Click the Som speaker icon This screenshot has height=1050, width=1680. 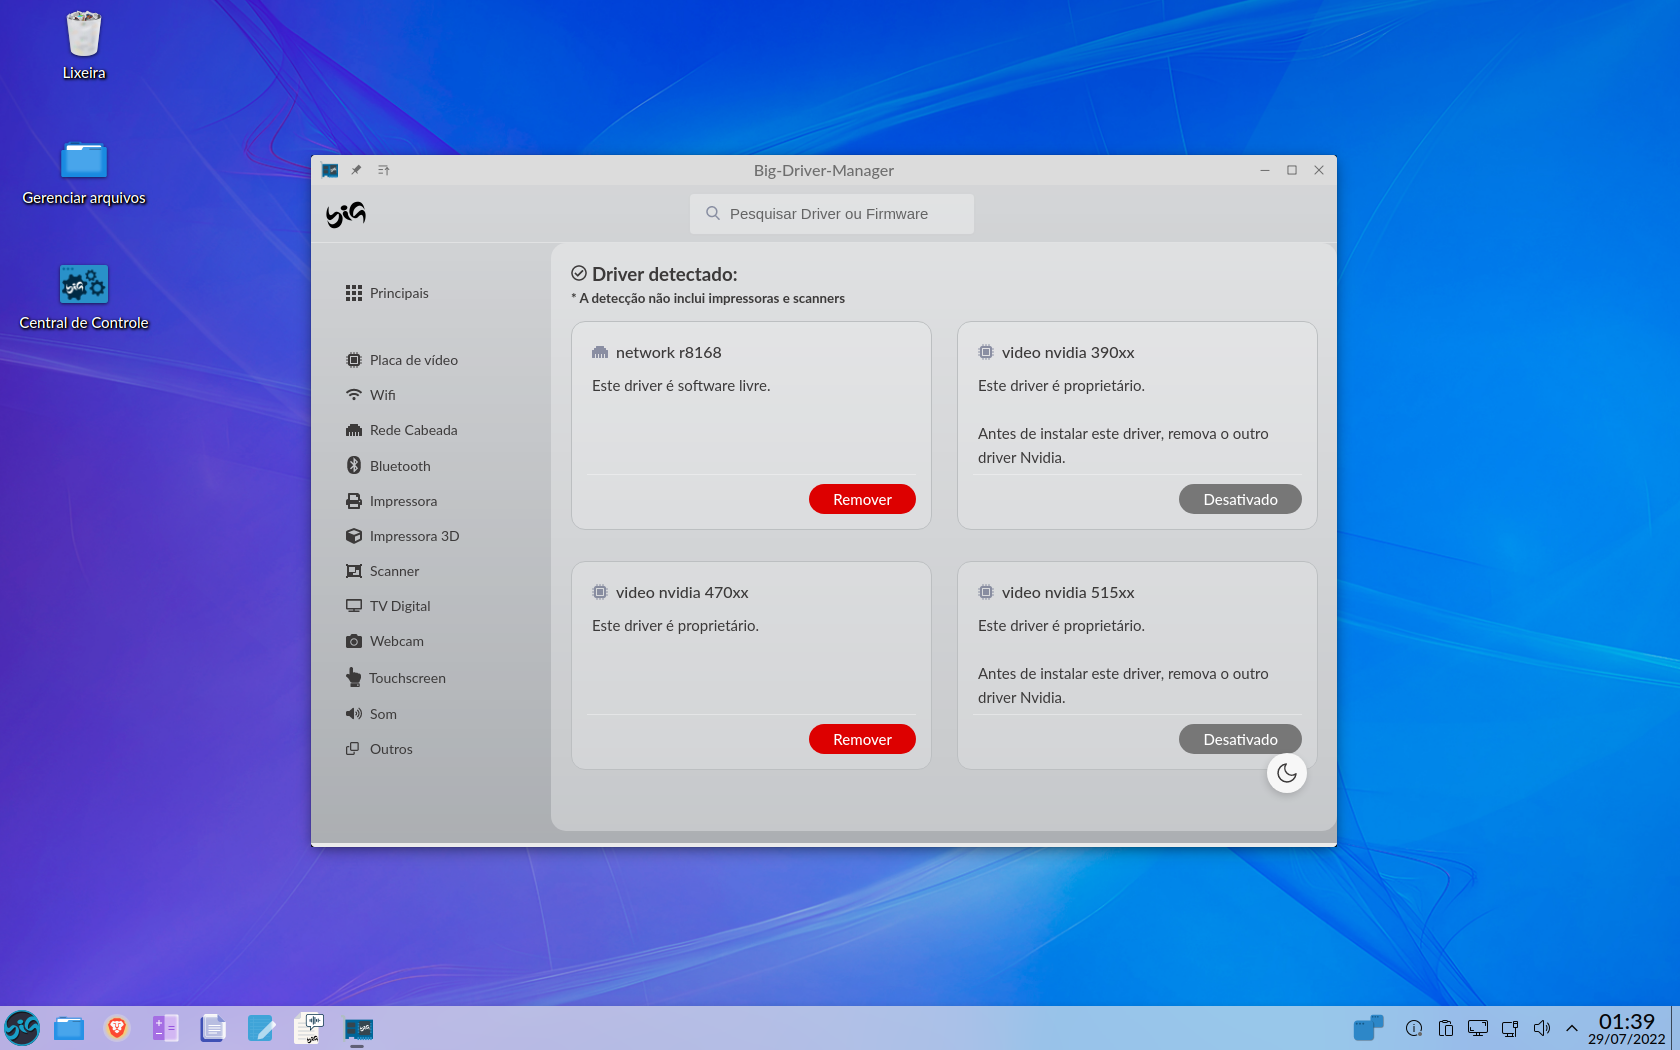tap(354, 714)
